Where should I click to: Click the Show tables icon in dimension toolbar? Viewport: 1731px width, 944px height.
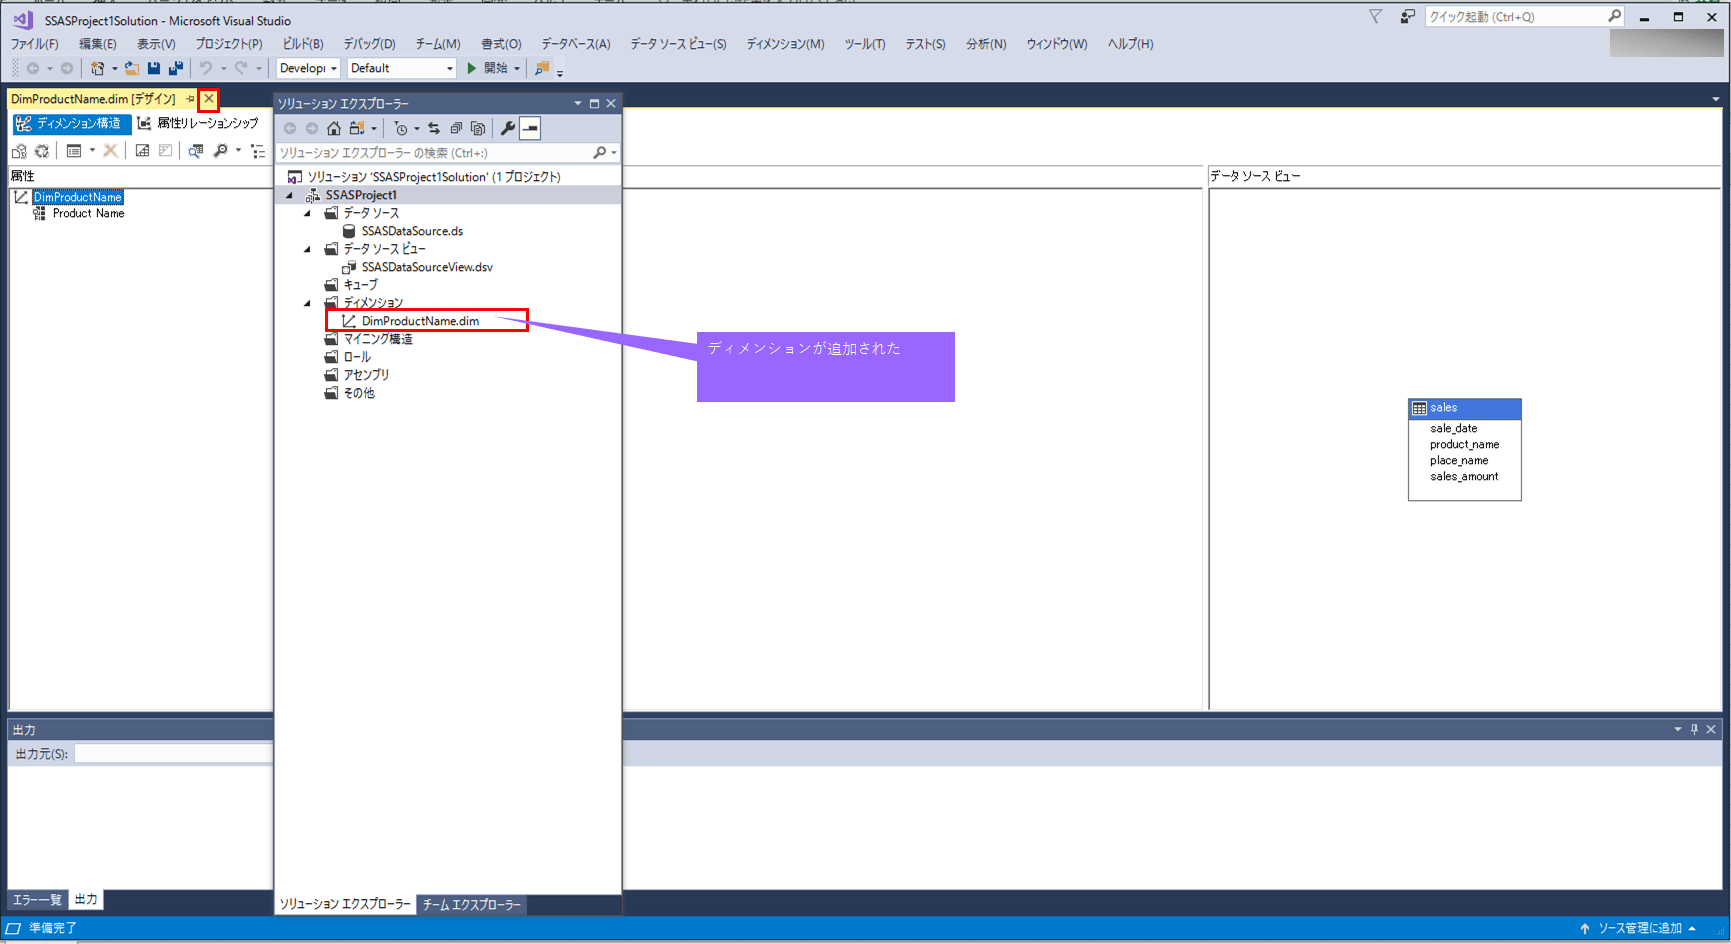[142, 151]
